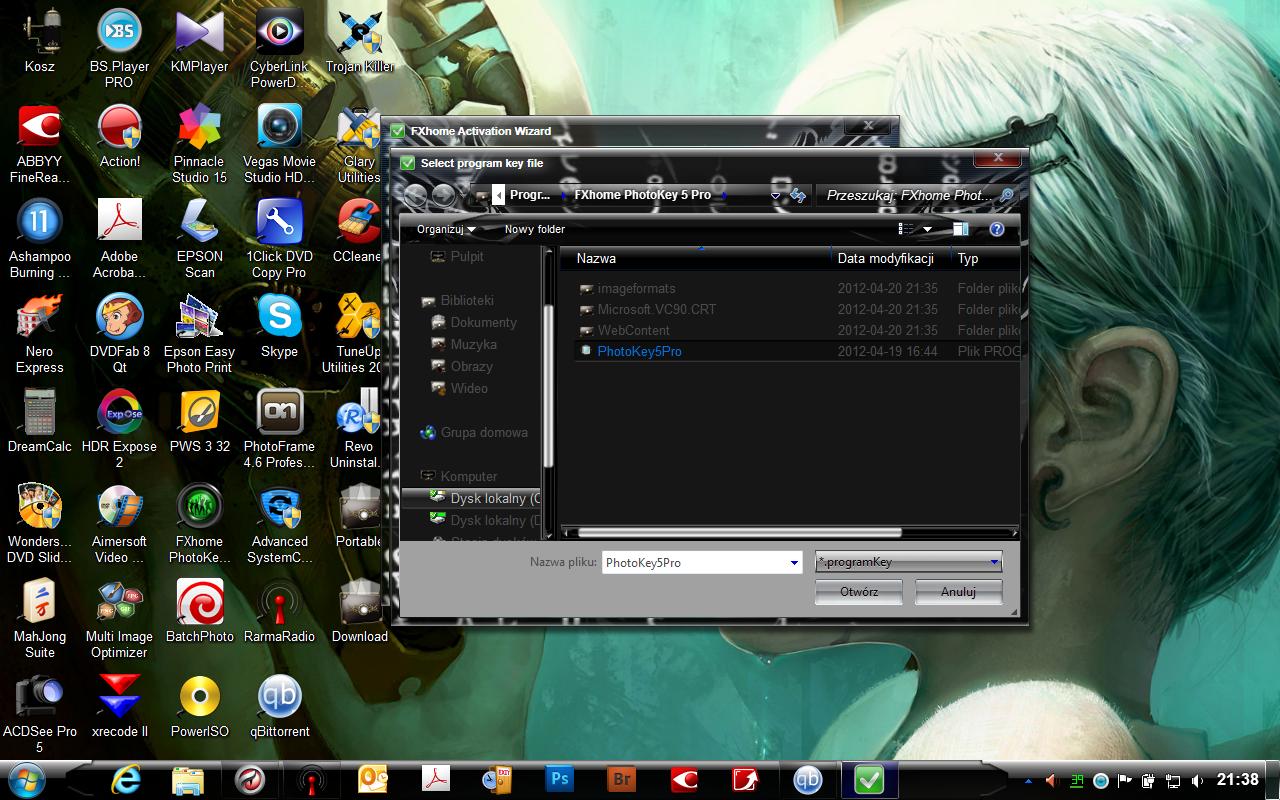The image size is (1280, 800).
Task: Select the PhotoKey5Pro file row
Action: 797,351
